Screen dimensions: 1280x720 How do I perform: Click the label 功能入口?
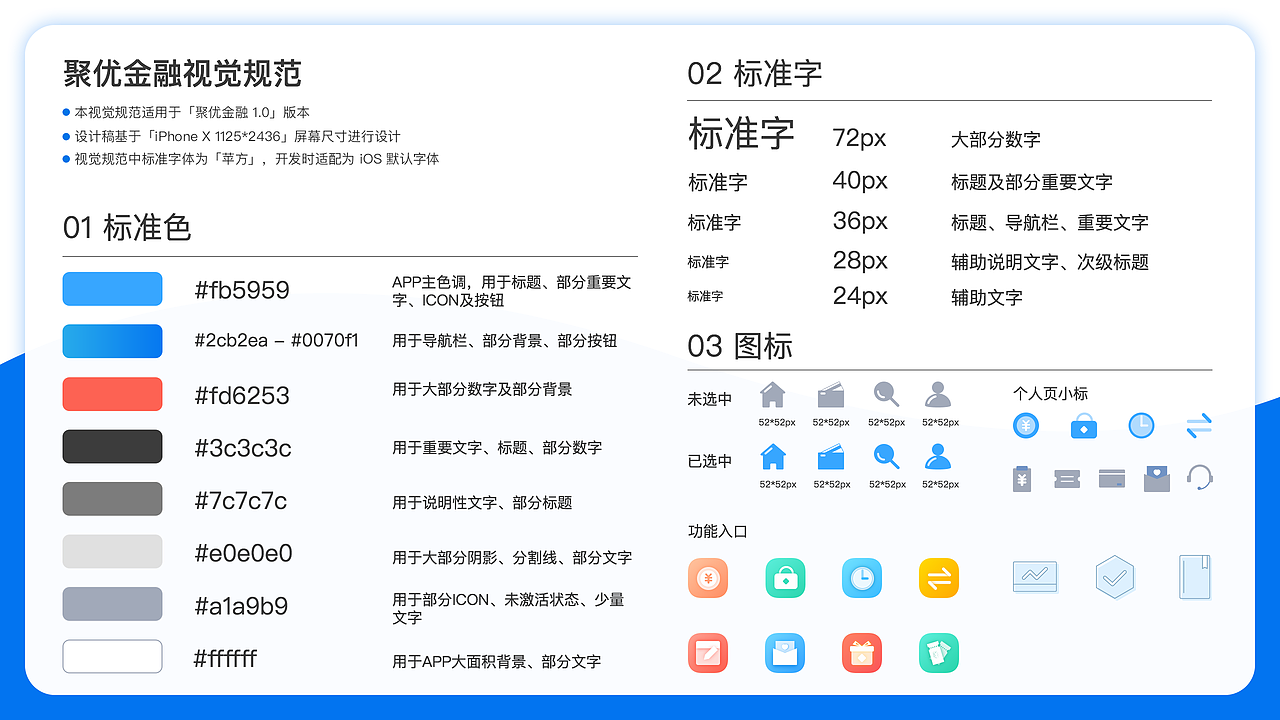click(x=718, y=531)
